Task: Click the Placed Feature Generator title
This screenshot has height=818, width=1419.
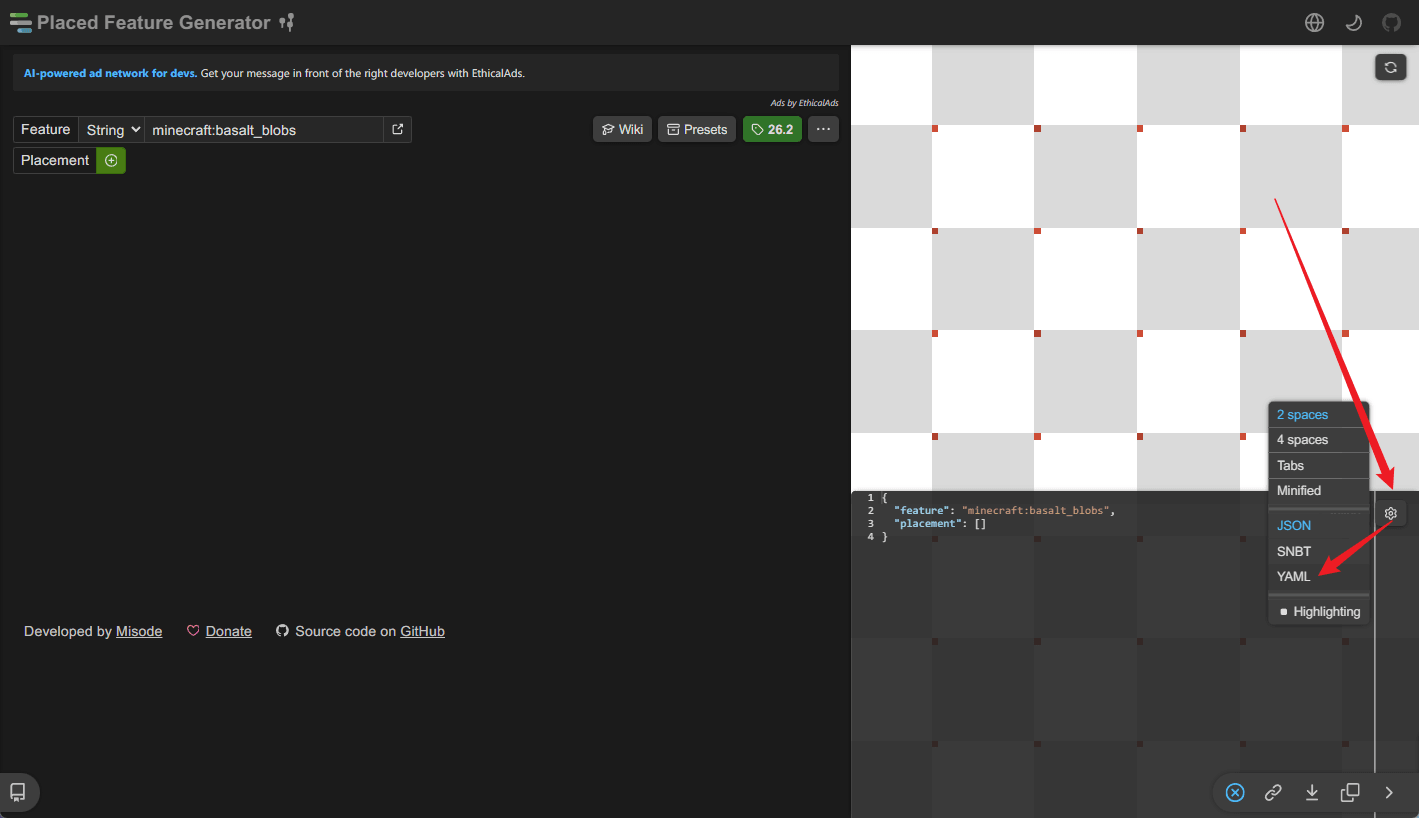Action: pyautogui.click(x=154, y=22)
